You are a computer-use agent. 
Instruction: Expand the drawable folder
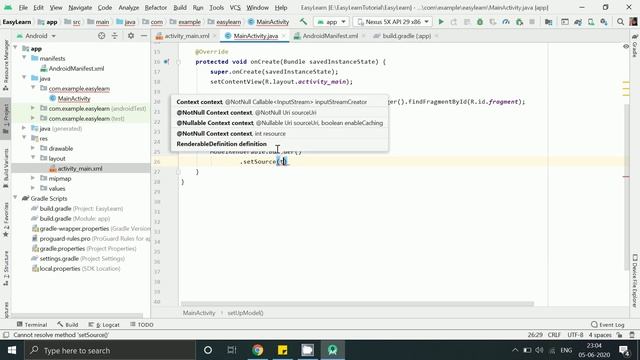(x=33, y=148)
